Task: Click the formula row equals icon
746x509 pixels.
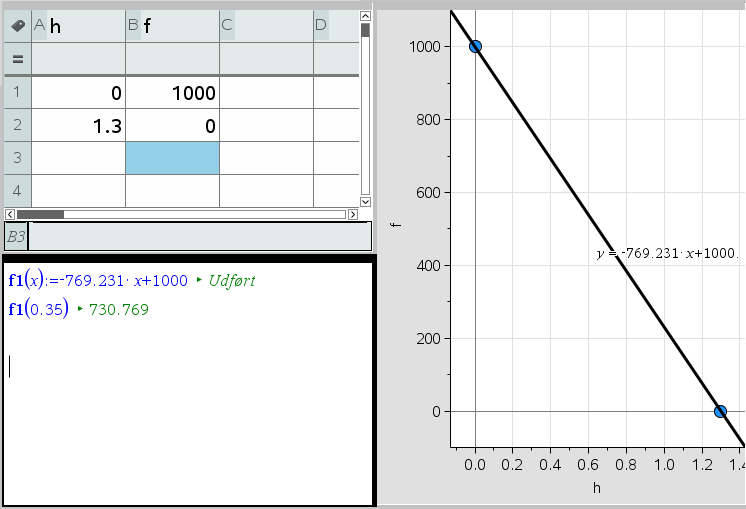Action: [x=17, y=59]
